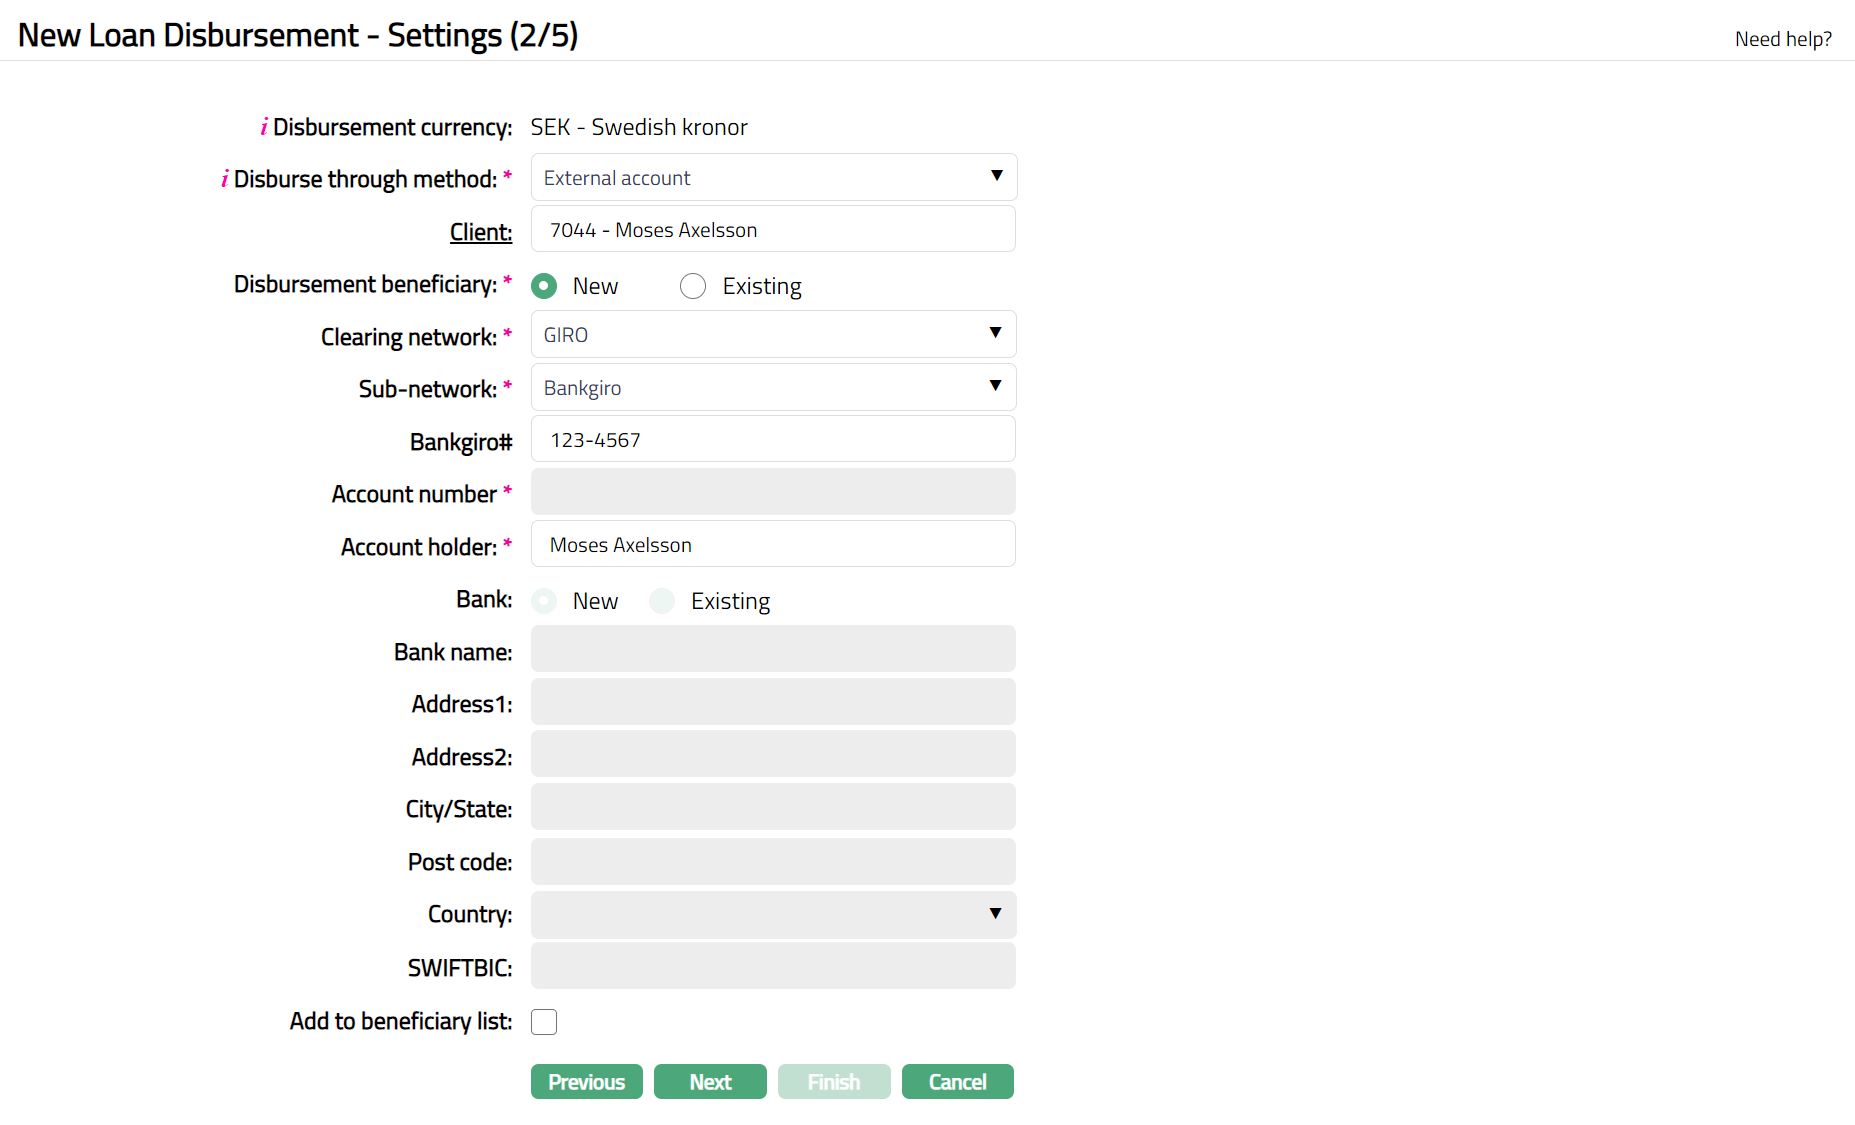Click info icon beside Disbursement currency
Image resolution: width=1855 pixels, height=1125 pixels.
click(264, 127)
